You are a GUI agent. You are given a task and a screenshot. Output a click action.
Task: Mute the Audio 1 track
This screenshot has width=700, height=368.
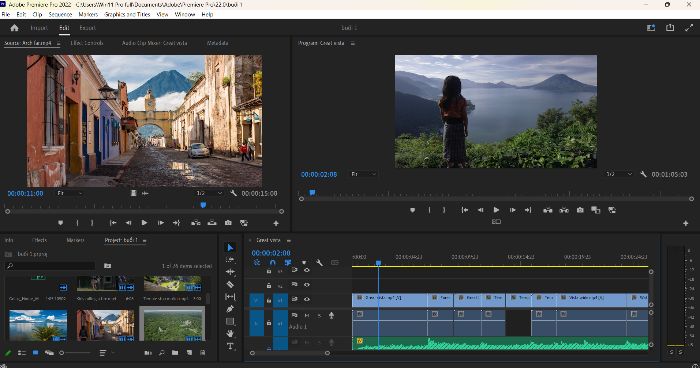click(307, 315)
